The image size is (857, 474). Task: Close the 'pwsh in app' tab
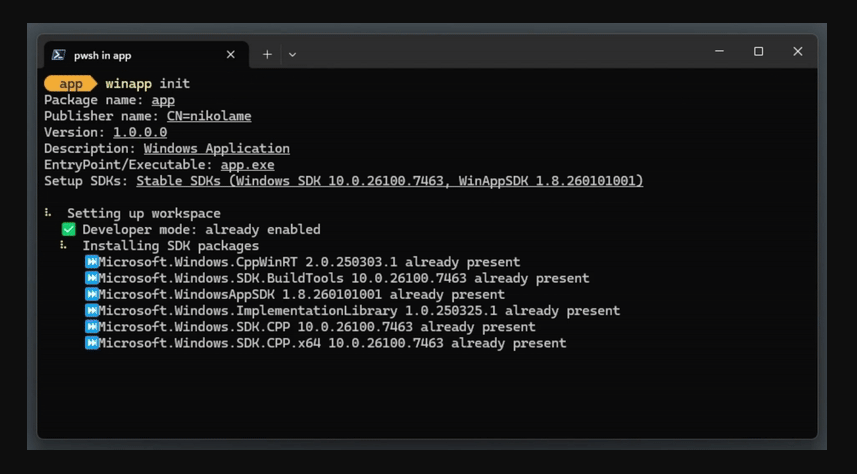point(231,55)
